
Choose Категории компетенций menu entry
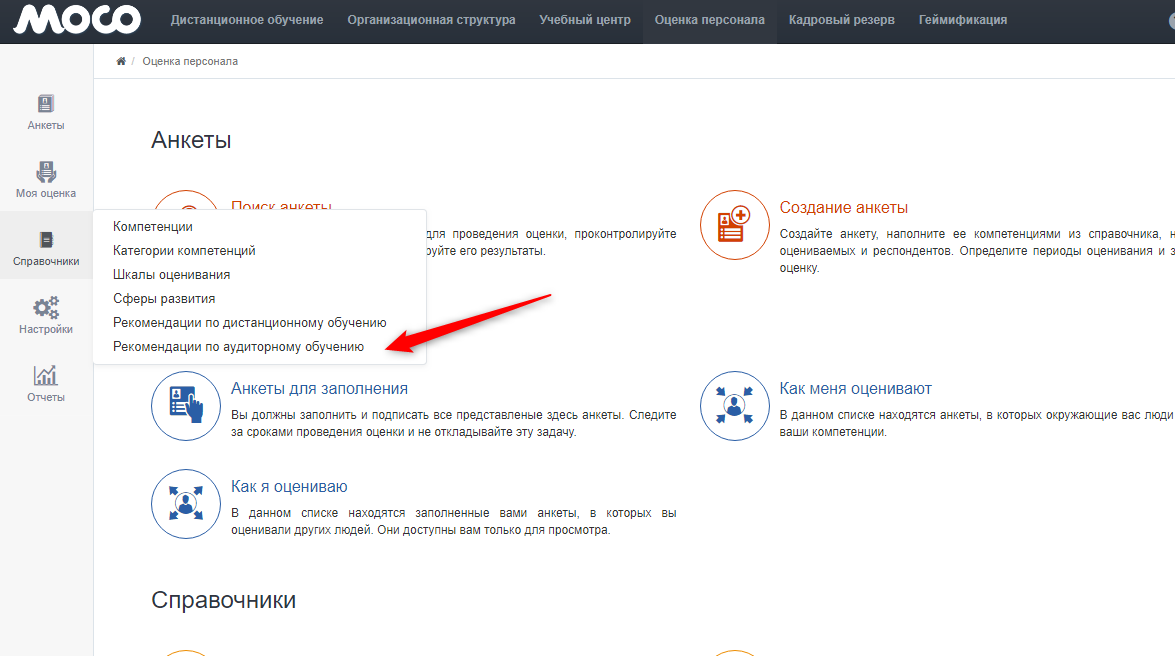click(x=184, y=251)
